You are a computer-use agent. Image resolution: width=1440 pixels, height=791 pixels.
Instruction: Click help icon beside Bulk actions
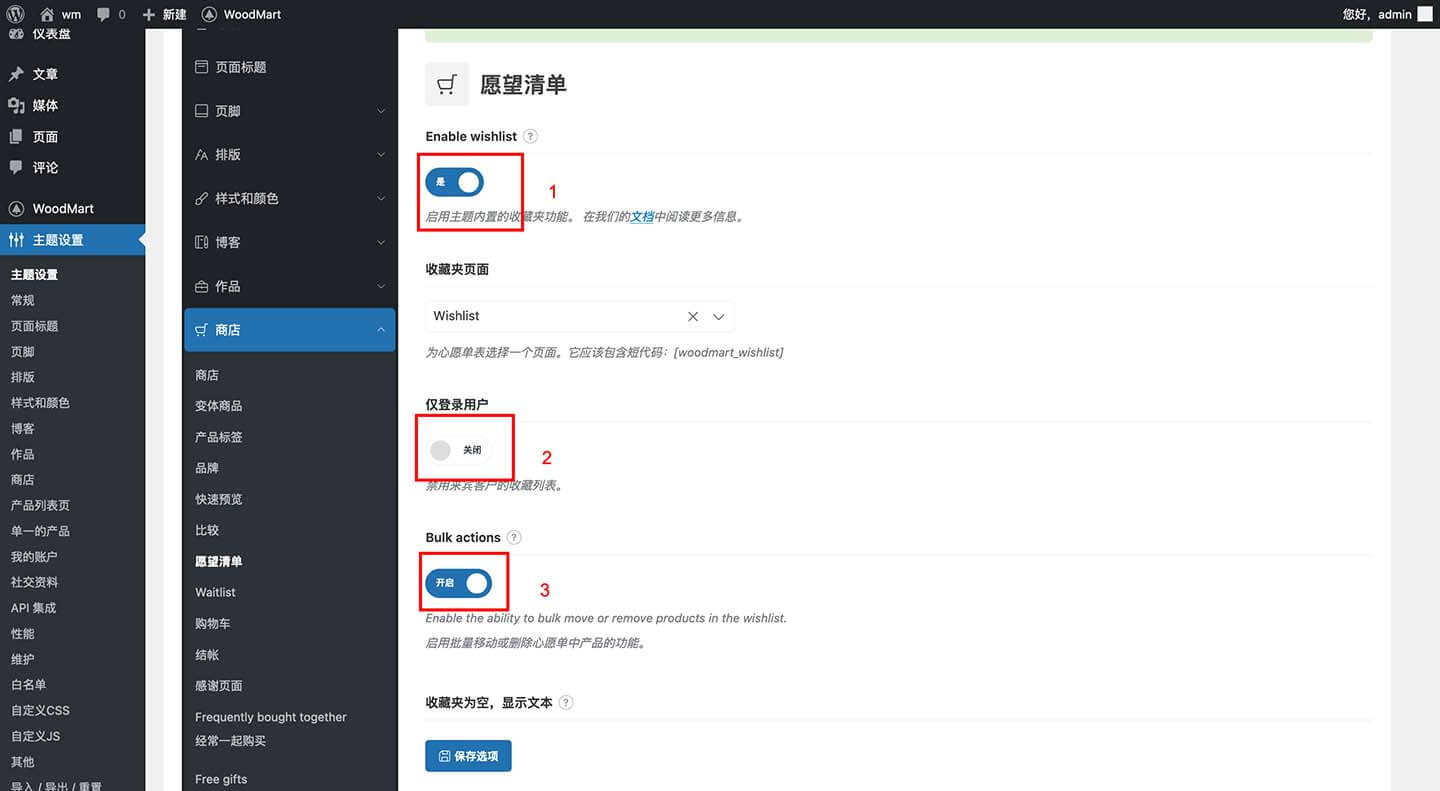(514, 537)
